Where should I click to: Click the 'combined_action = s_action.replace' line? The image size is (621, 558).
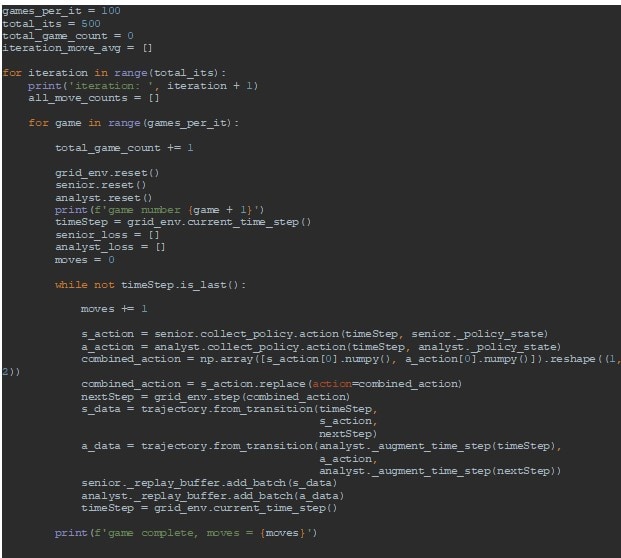271,384
